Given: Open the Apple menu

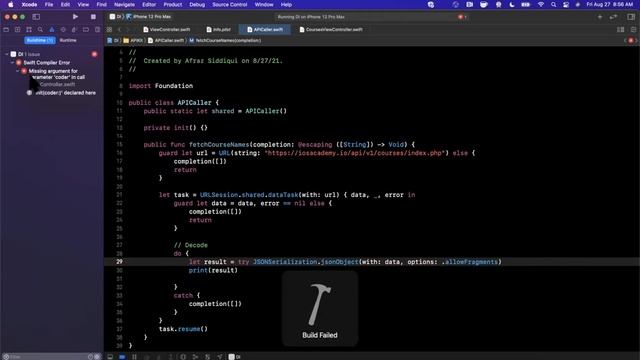Looking at the screenshot, I should pyautogui.click(x=11, y=4).
